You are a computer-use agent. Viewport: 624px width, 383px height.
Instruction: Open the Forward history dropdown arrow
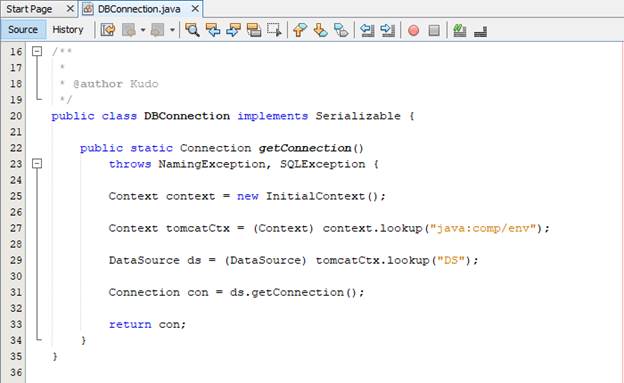click(172, 30)
